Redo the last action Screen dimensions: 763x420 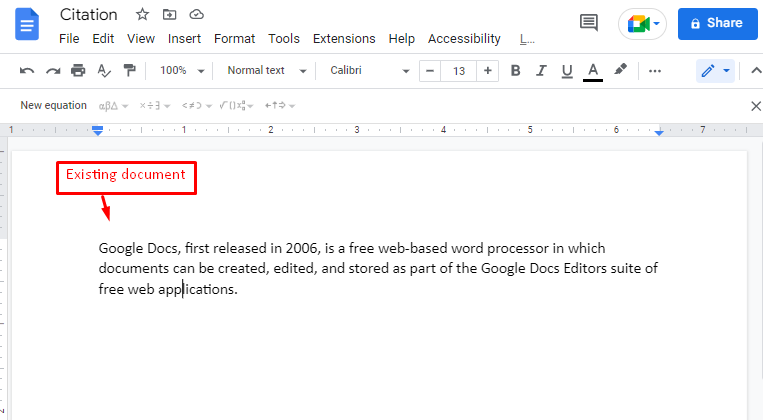53,71
